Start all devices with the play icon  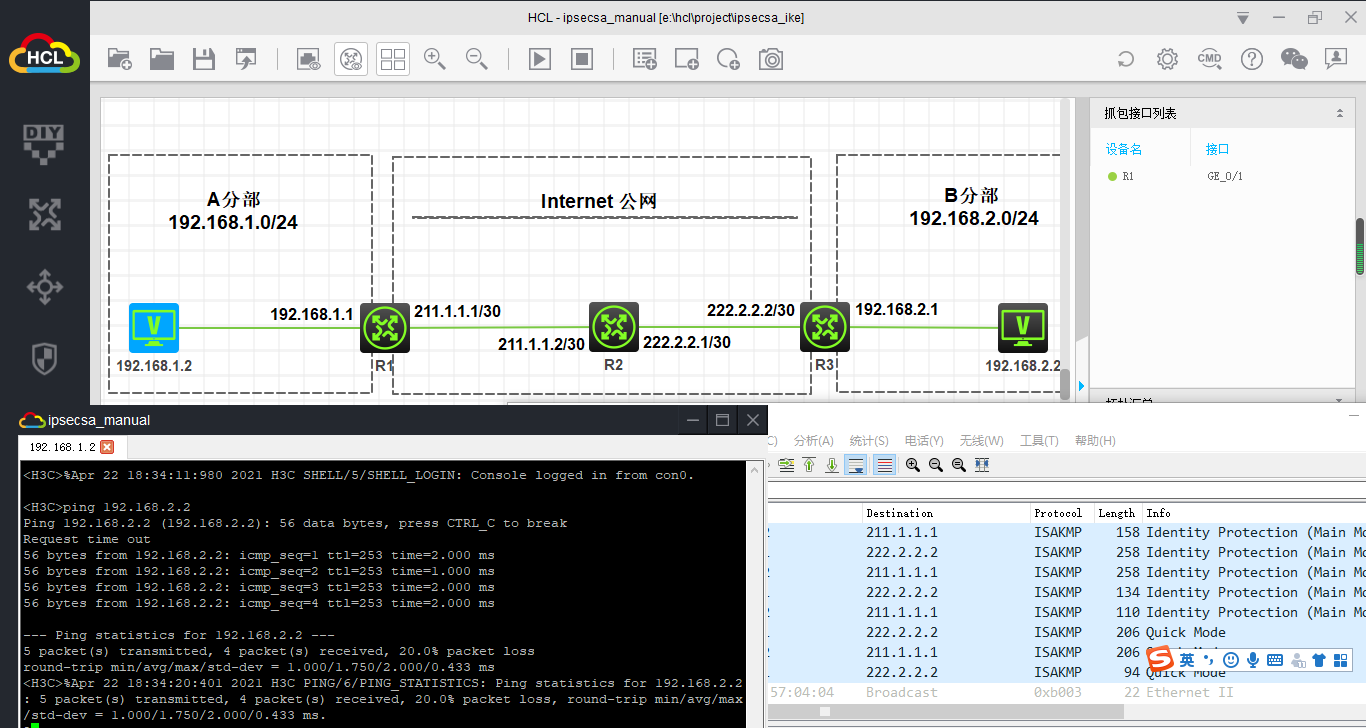pos(539,59)
